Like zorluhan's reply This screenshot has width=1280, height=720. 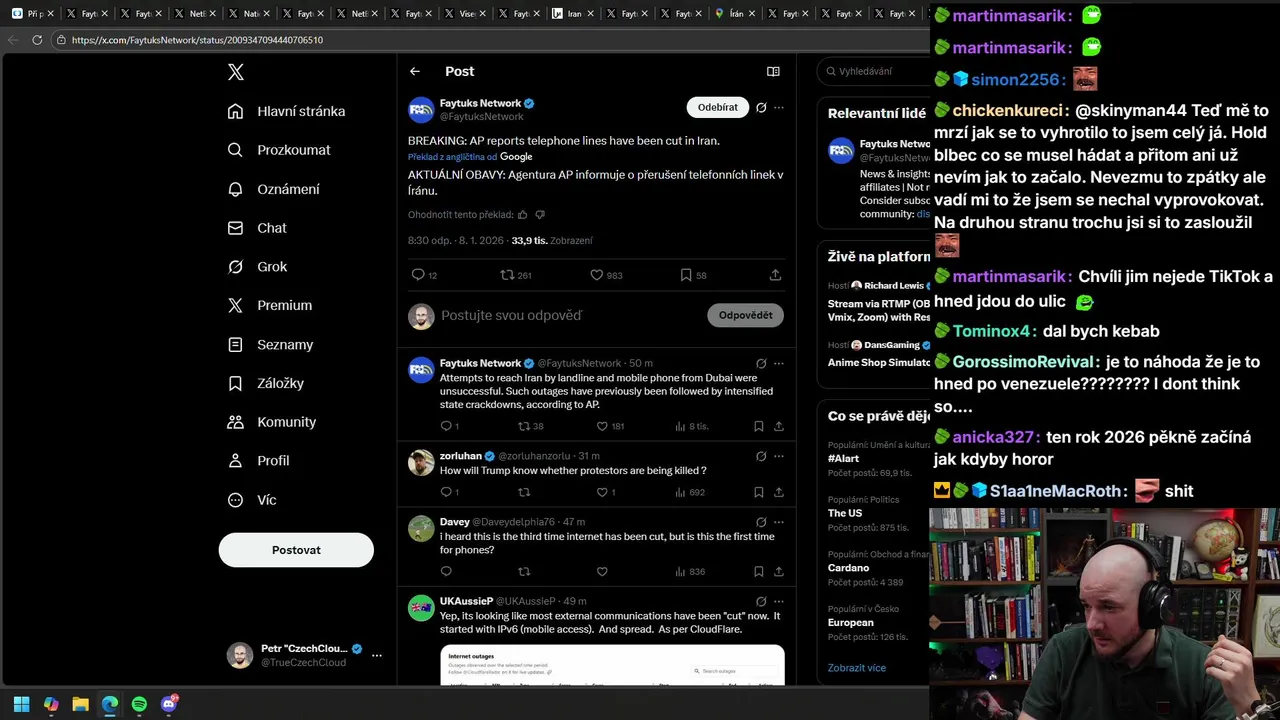tap(606, 492)
